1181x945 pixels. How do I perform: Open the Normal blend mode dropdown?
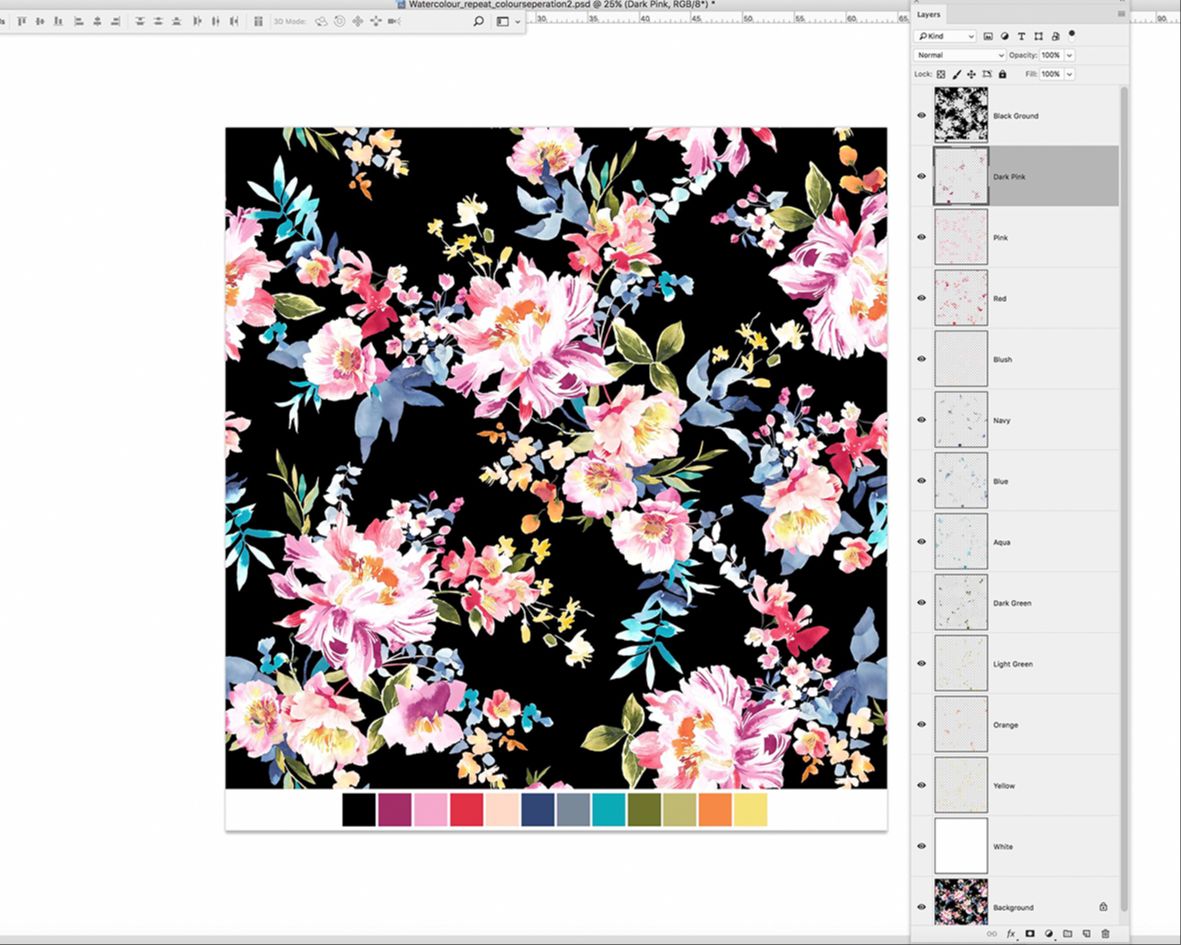(959, 55)
